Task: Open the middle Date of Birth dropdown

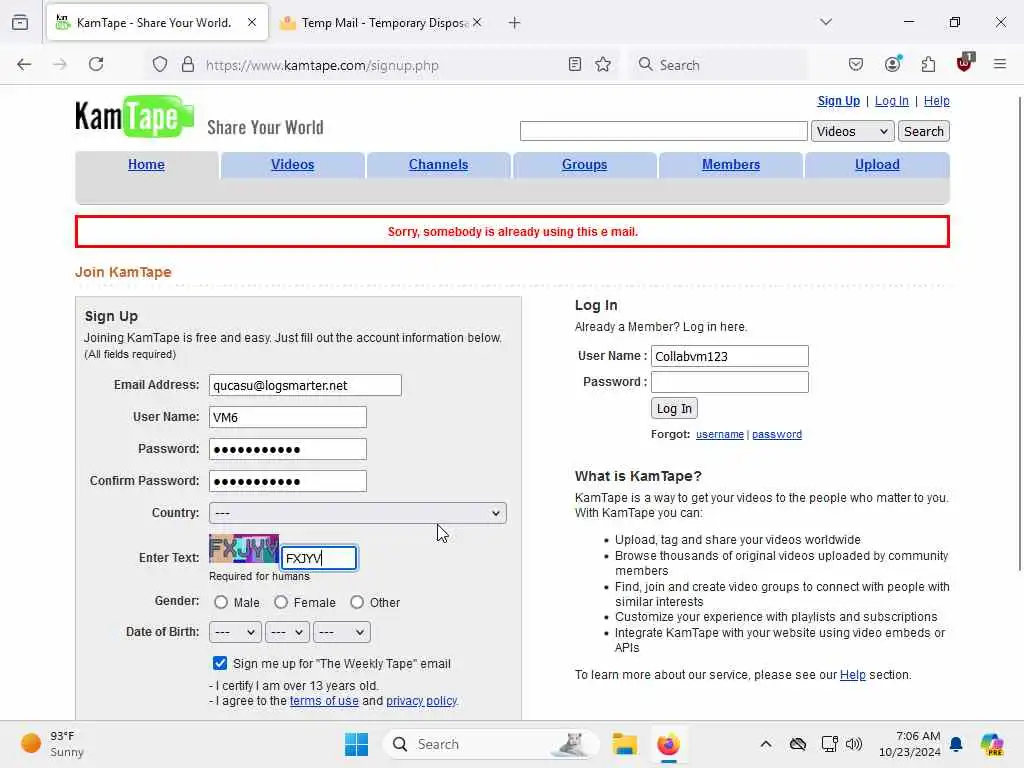Action: pos(287,632)
